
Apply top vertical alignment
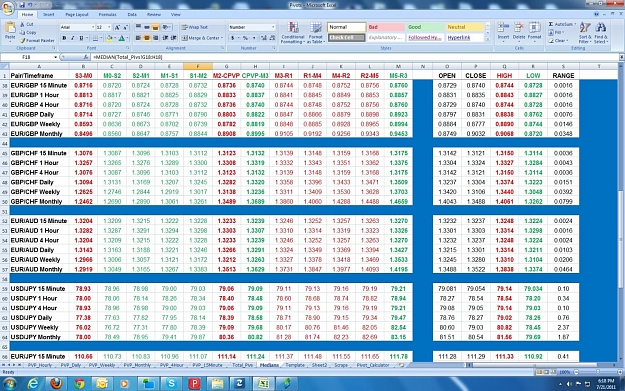tap(138, 27)
